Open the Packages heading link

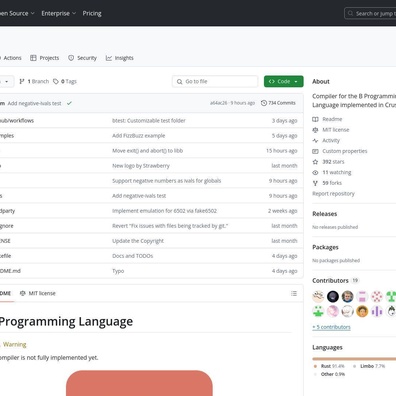(x=325, y=247)
